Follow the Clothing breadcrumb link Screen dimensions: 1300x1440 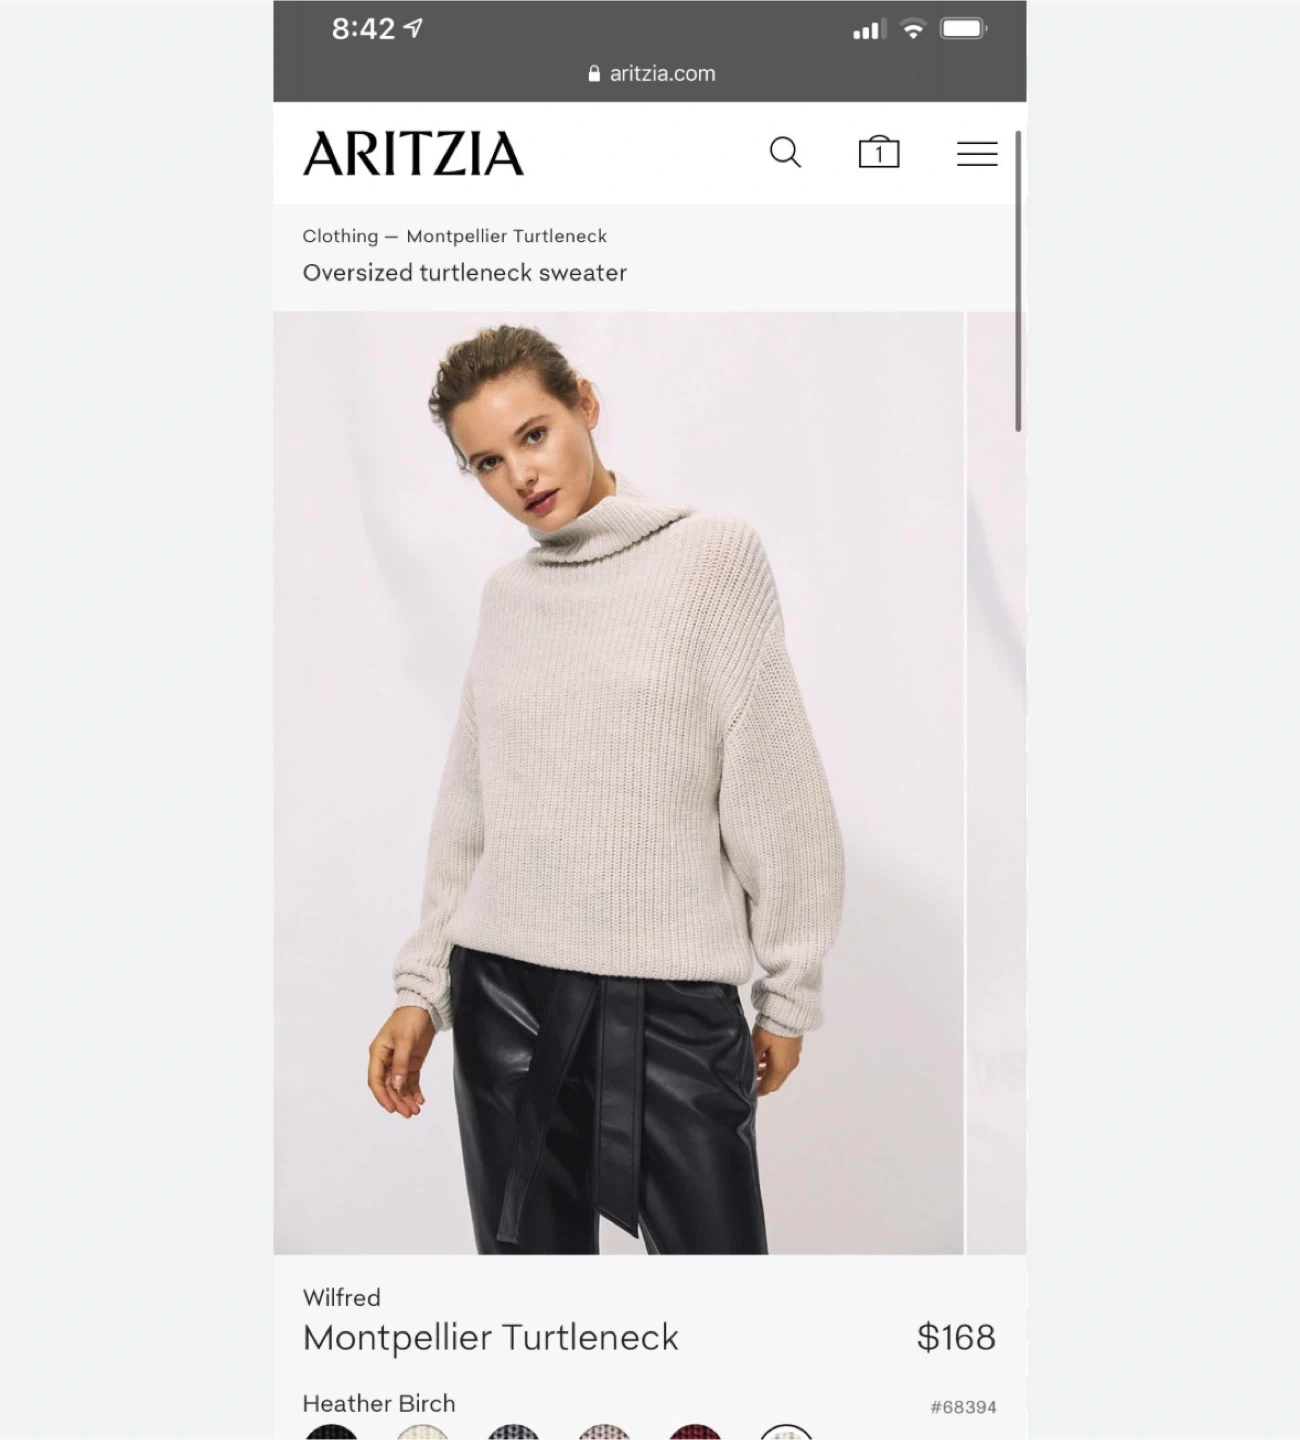pyautogui.click(x=340, y=236)
